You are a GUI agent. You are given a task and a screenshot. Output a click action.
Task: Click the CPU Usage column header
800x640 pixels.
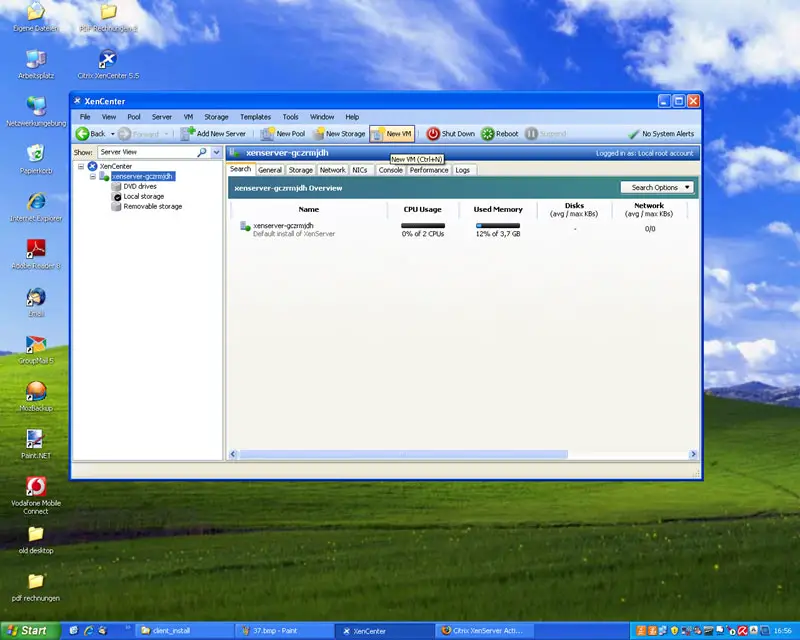[x=422, y=209]
